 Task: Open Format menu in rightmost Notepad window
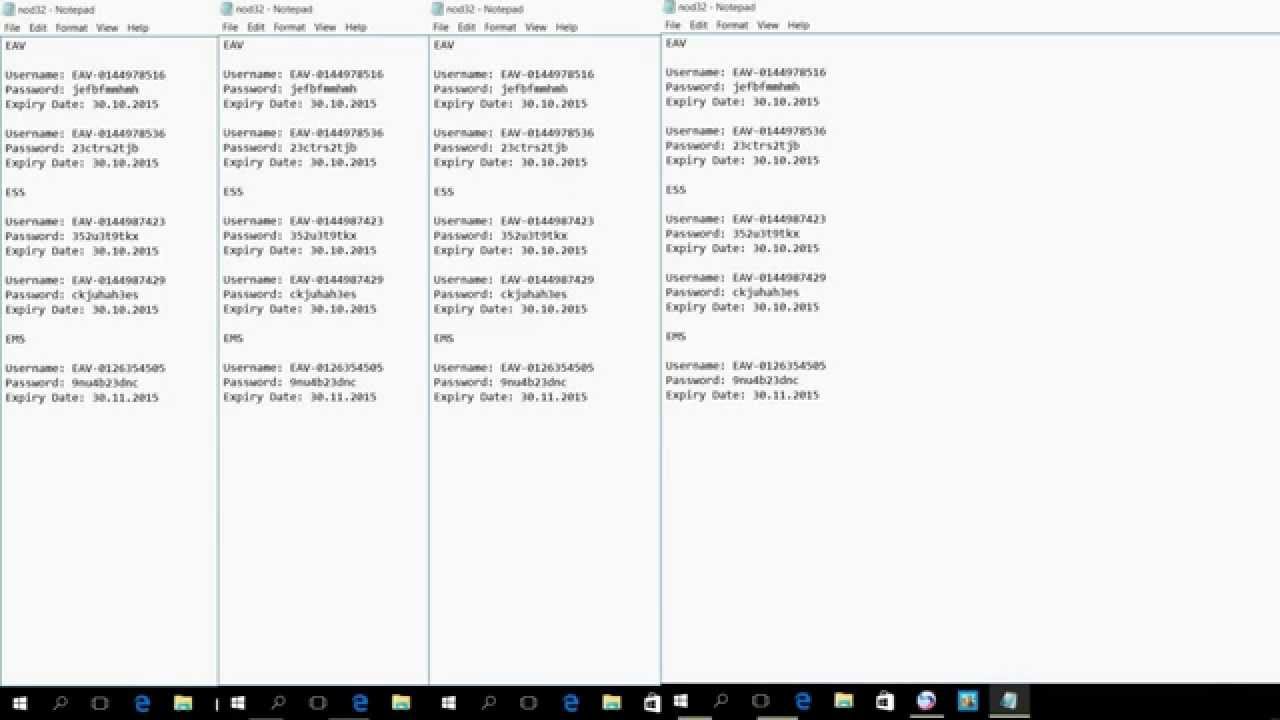click(x=732, y=25)
